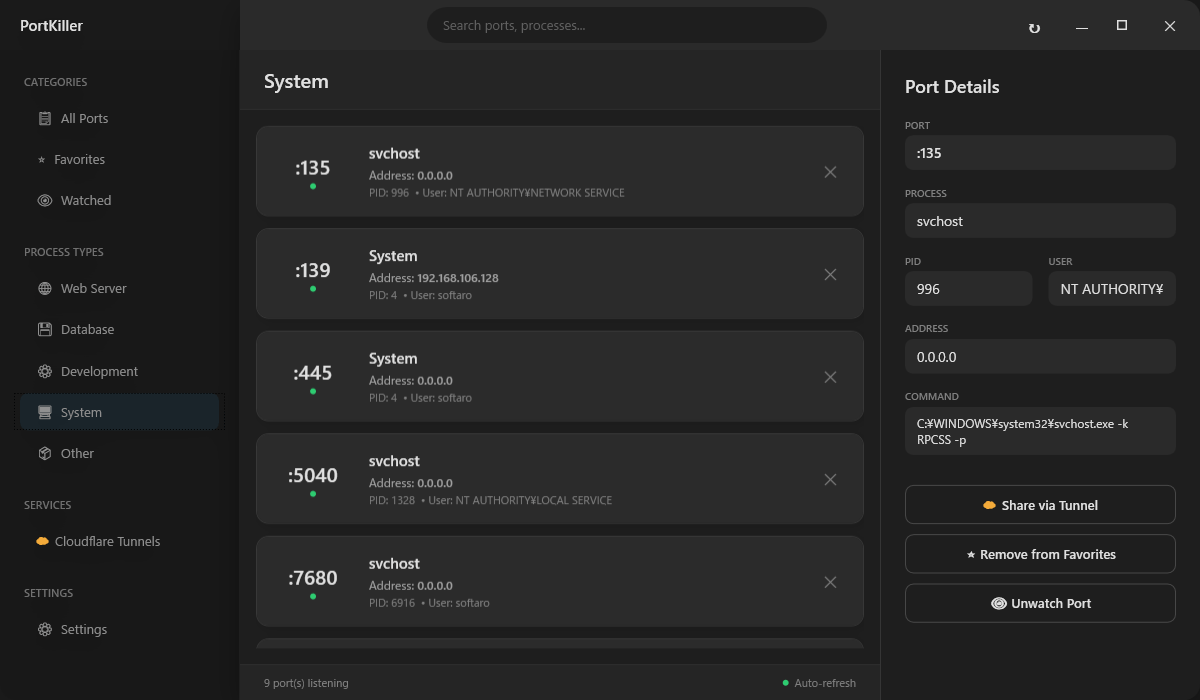Open Cloudflare Tunnels service
Viewport: 1200px width, 700px height.
(x=107, y=541)
